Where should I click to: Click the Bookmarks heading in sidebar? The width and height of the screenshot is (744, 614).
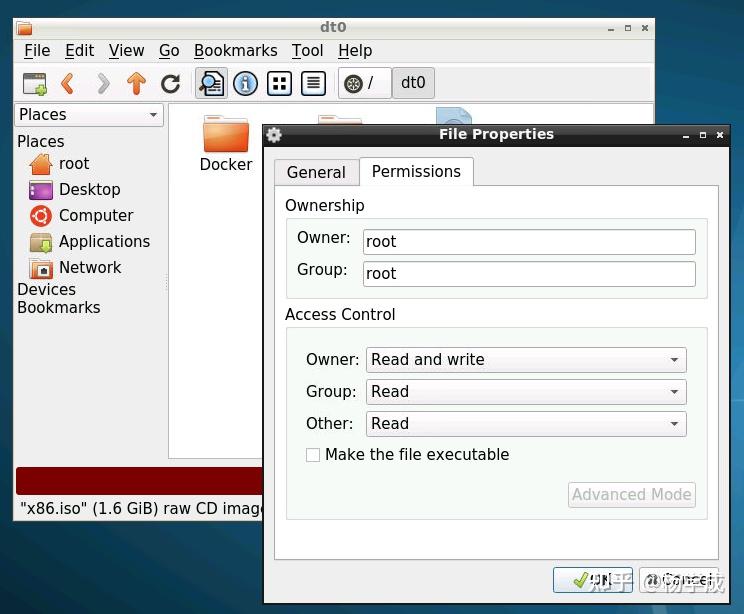tap(59, 307)
